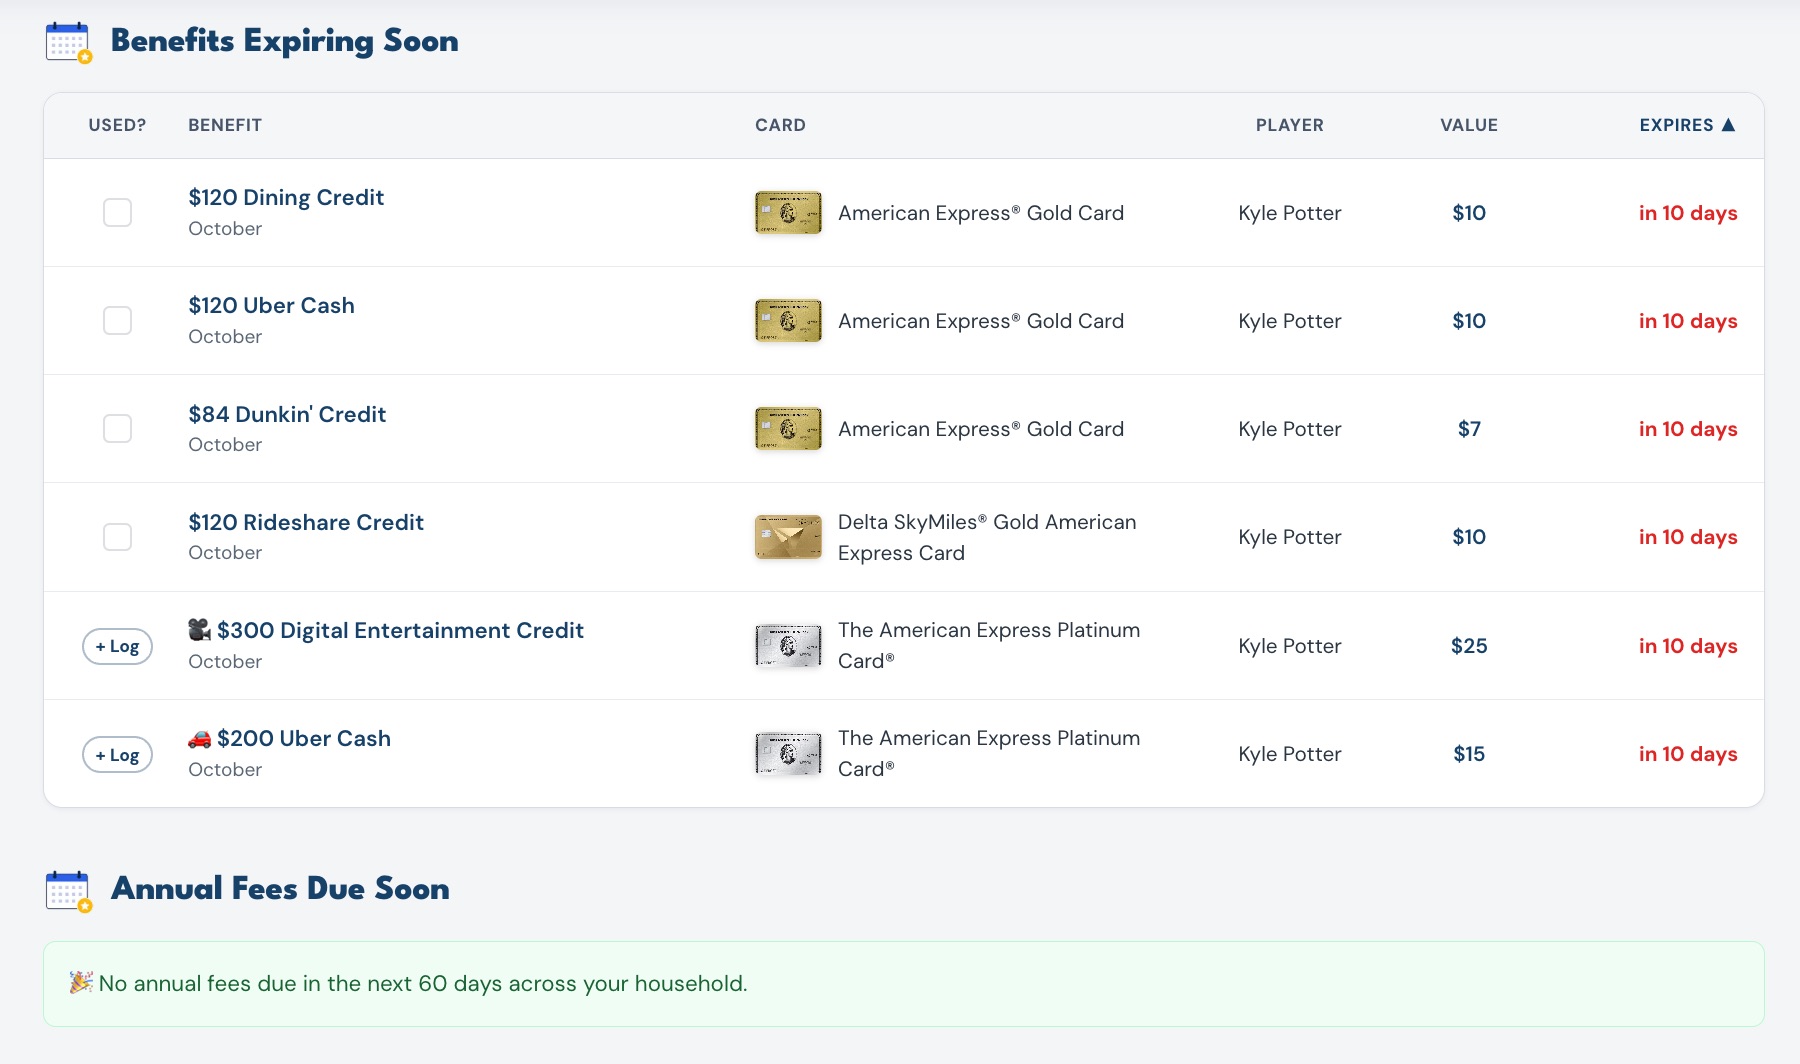Click the Gold Card image in the $120 Uber Cash row
1800x1064 pixels.
(x=788, y=321)
